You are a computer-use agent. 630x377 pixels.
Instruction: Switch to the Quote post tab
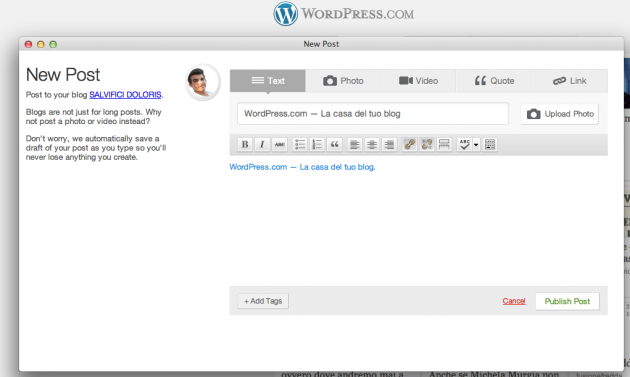coord(493,81)
